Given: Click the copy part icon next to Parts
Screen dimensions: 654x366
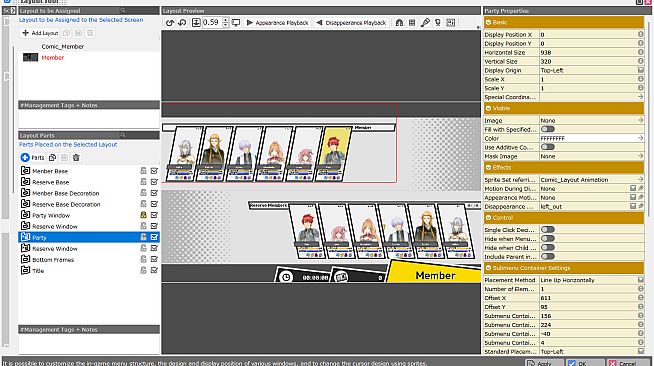Looking at the screenshot, I should click(x=53, y=158).
